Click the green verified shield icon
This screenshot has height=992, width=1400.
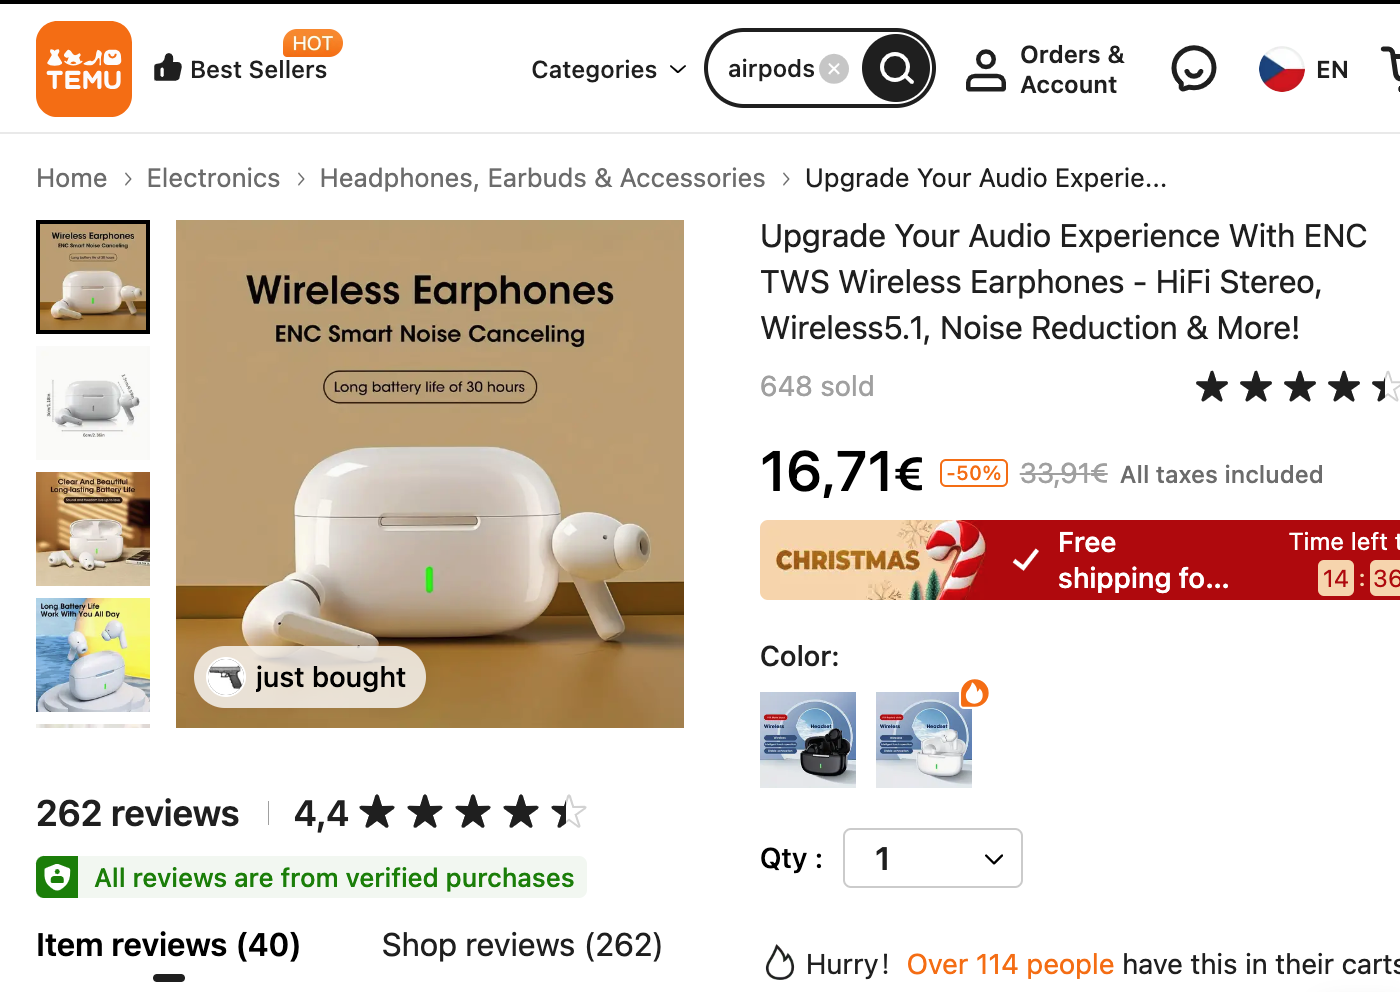[x=57, y=877]
